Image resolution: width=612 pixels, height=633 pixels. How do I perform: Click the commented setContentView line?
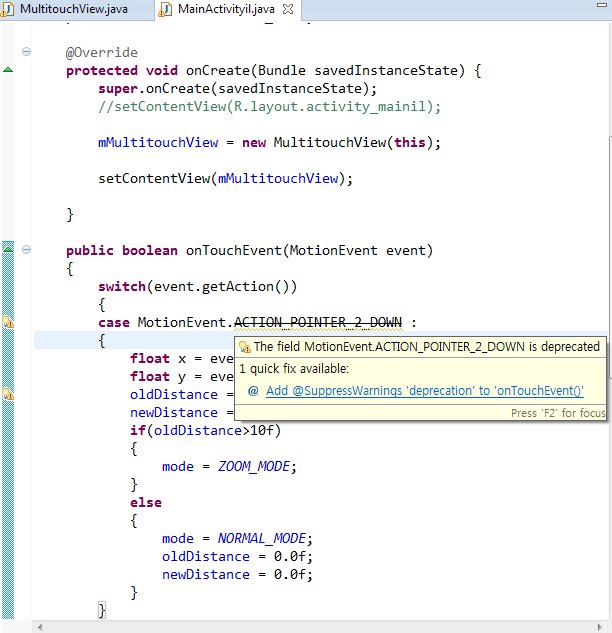pos(269,107)
